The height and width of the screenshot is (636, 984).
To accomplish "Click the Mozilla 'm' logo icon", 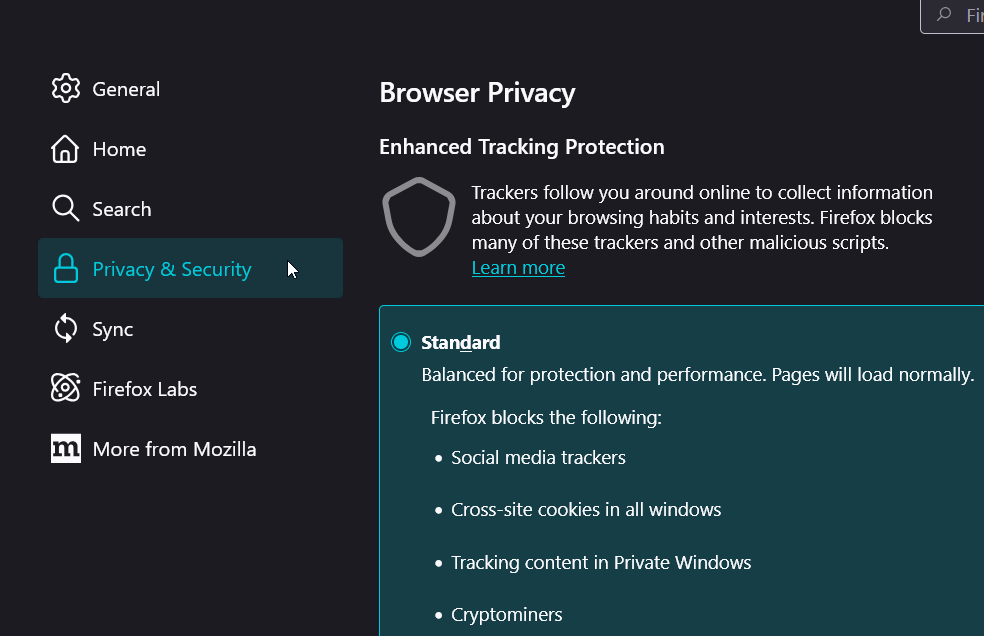I will pyautogui.click(x=66, y=449).
